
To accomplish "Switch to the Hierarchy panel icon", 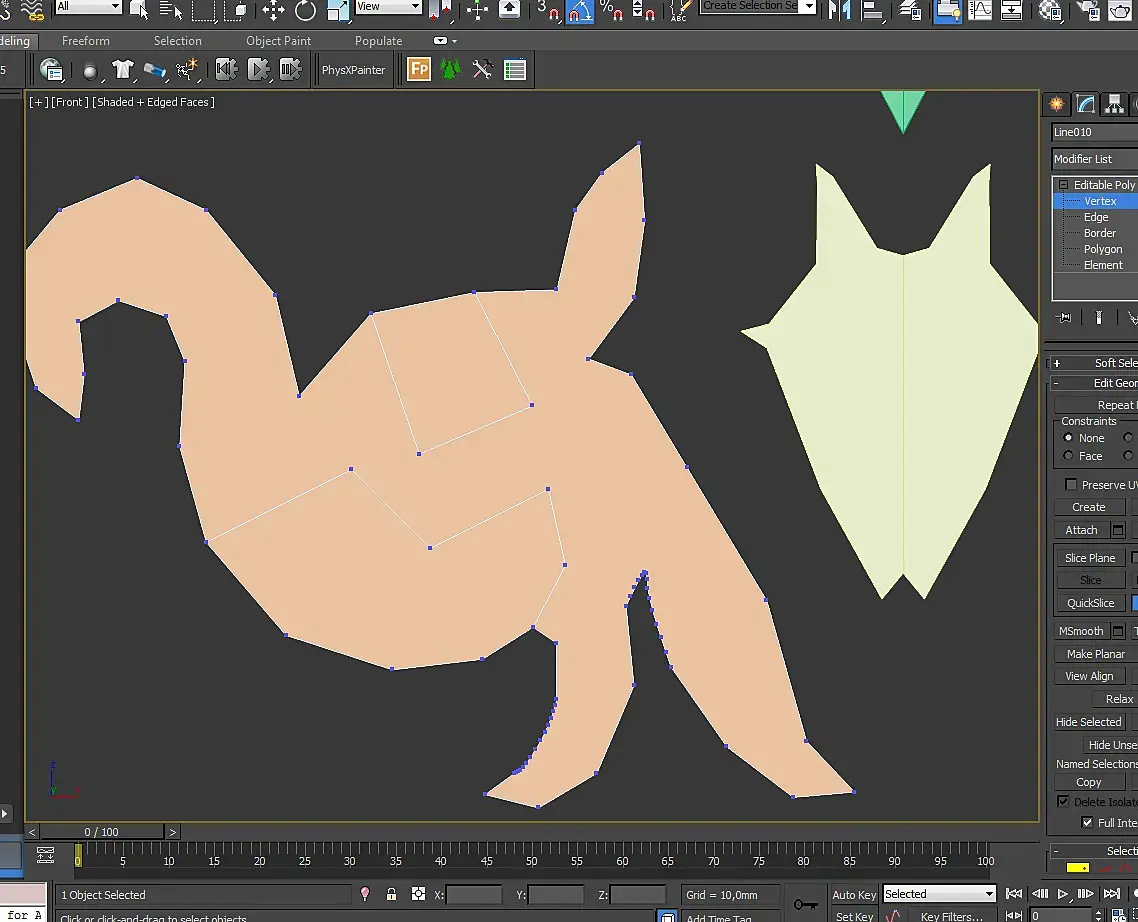I will (x=1113, y=104).
